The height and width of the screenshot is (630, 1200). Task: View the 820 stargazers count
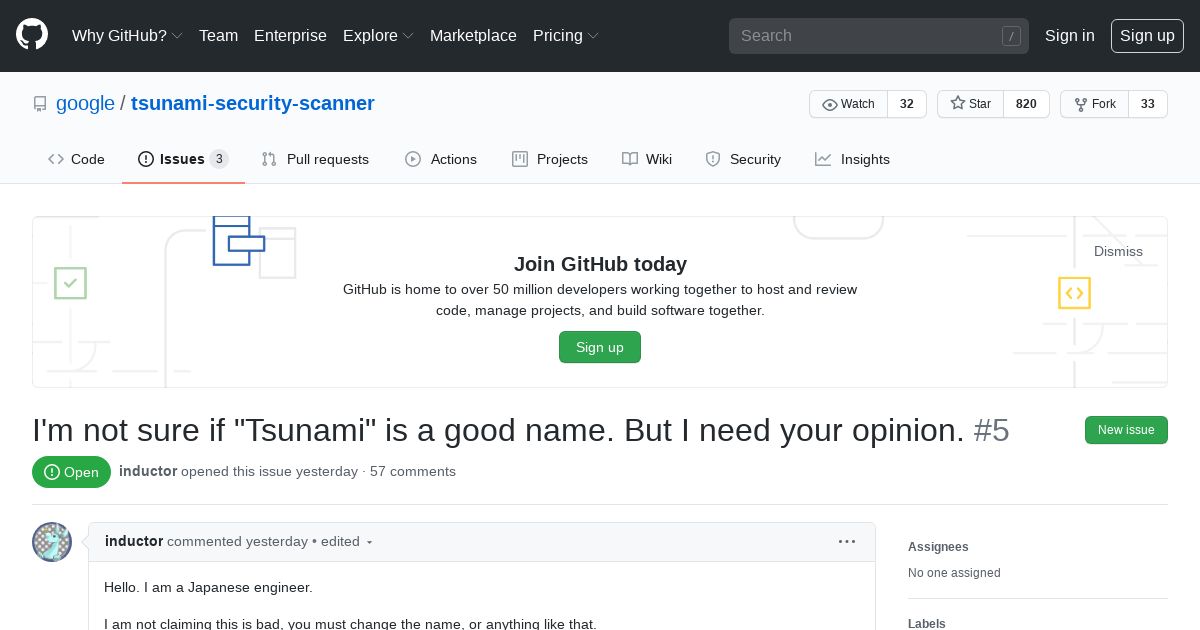click(1026, 104)
